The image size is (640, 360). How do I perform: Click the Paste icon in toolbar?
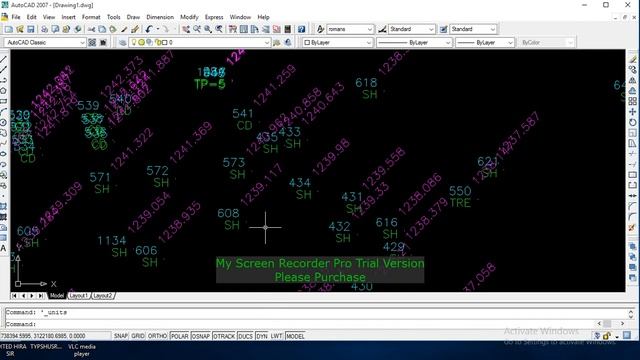(x=113, y=29)
